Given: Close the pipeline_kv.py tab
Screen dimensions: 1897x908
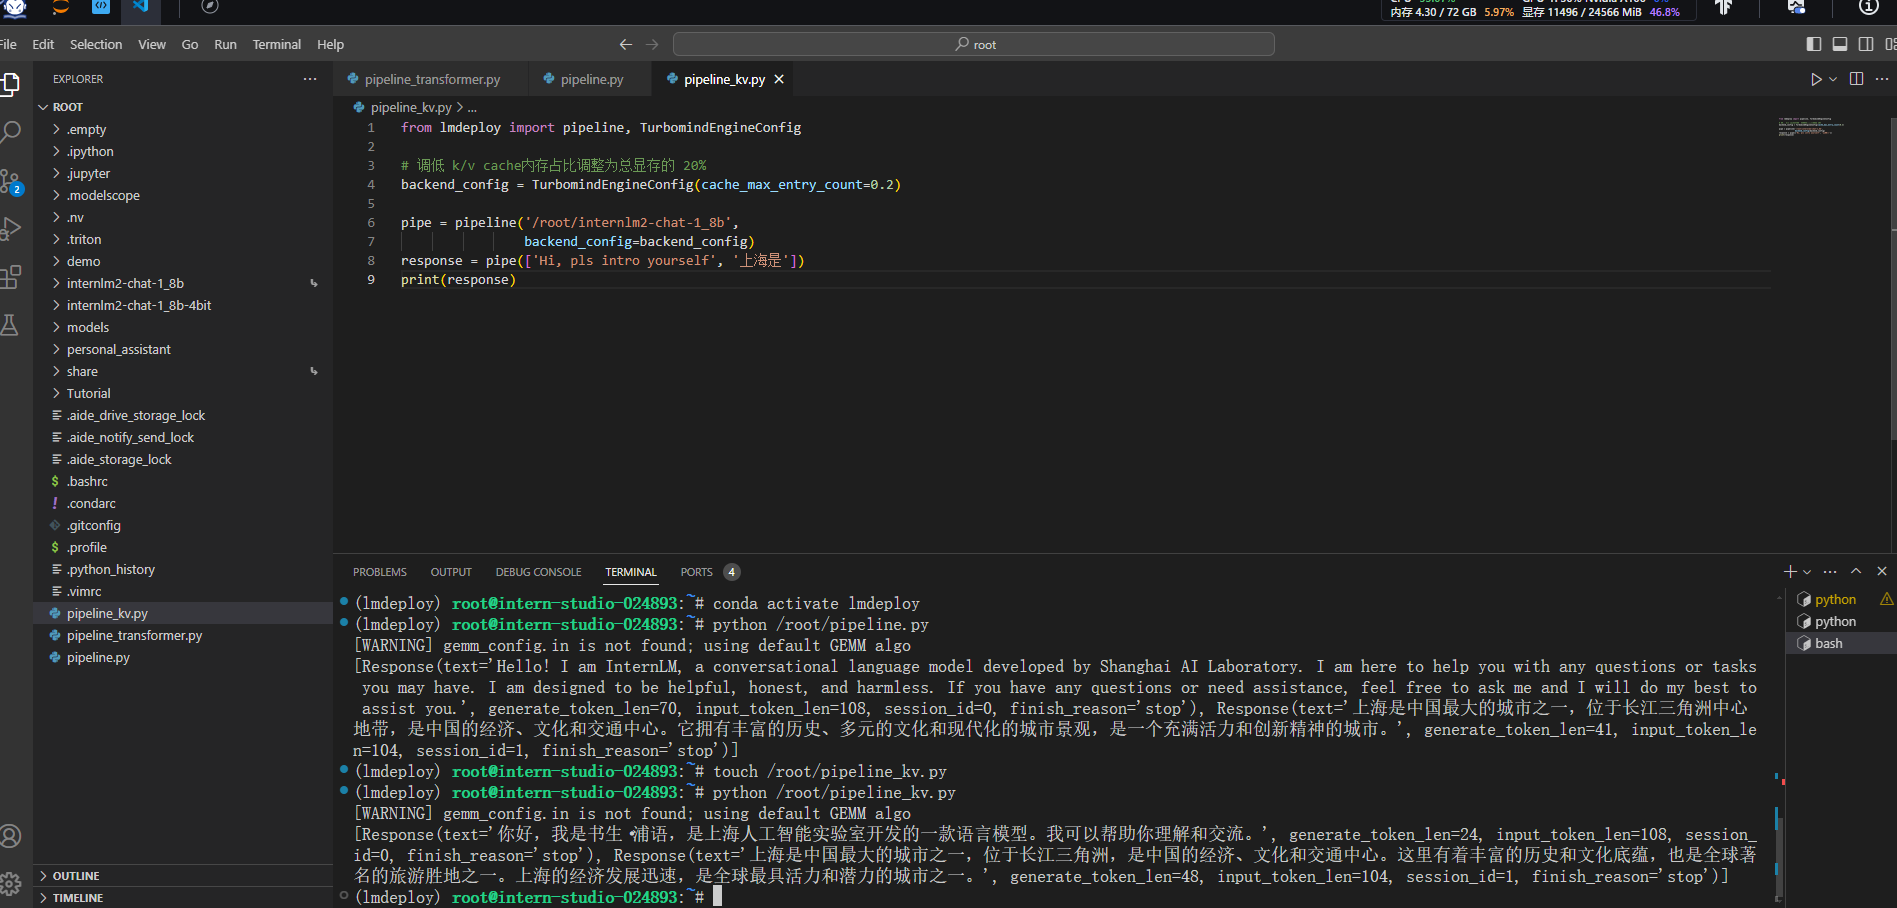Looking at the screenshot, I should click(x=779, y=79).
